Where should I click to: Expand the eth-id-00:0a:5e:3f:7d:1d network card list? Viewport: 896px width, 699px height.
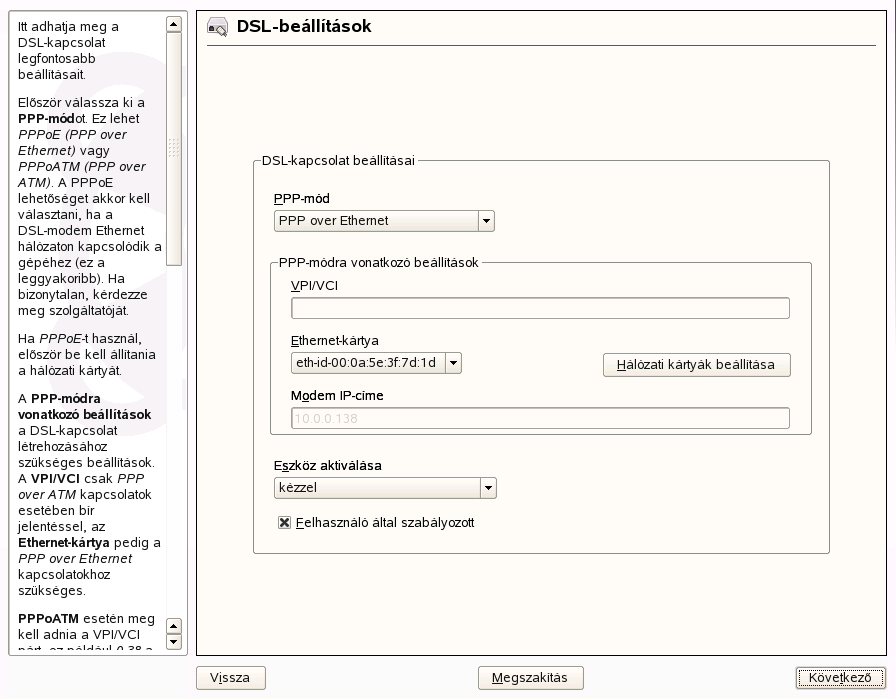coord(365,363)
